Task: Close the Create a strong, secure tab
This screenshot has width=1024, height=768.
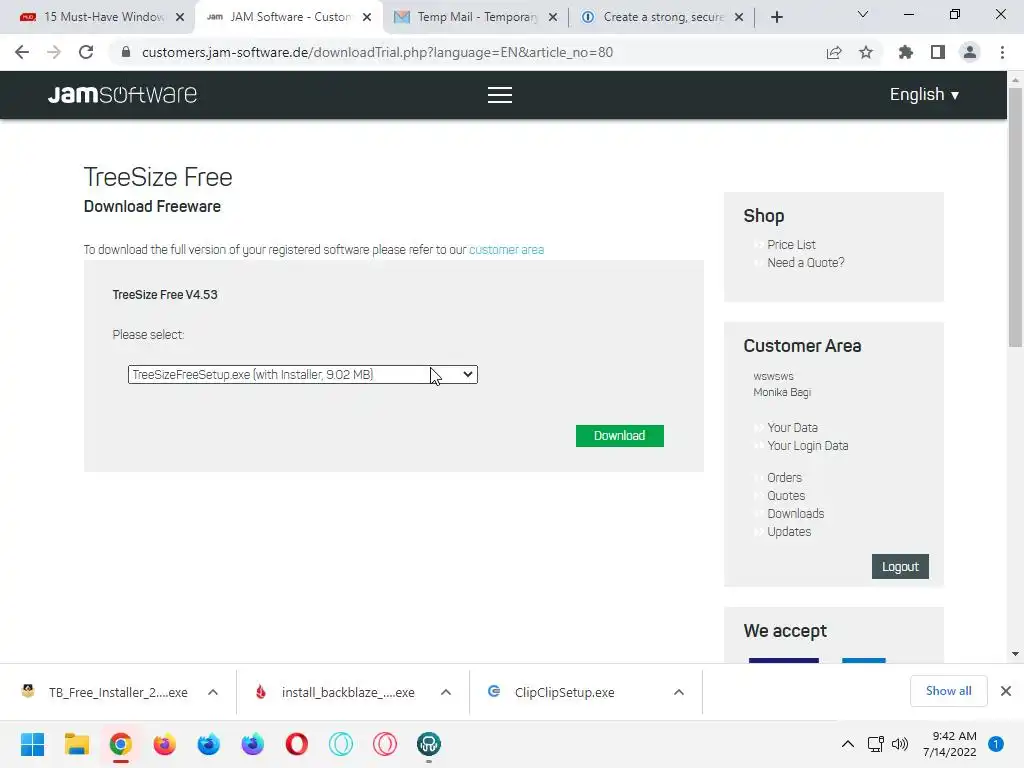Action: coord(739,17)
